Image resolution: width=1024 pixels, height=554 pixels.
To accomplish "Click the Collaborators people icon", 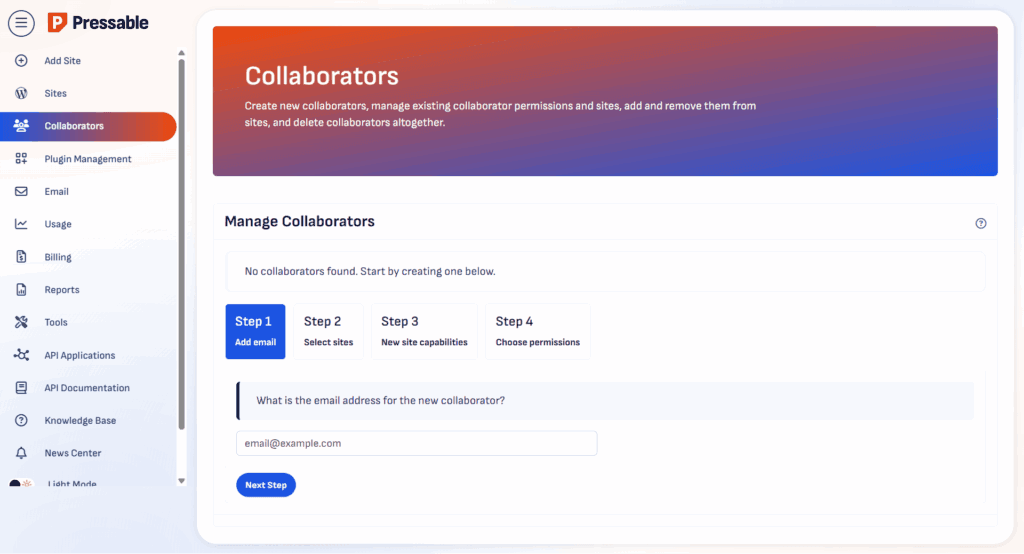I will click(x=21, y=126).
